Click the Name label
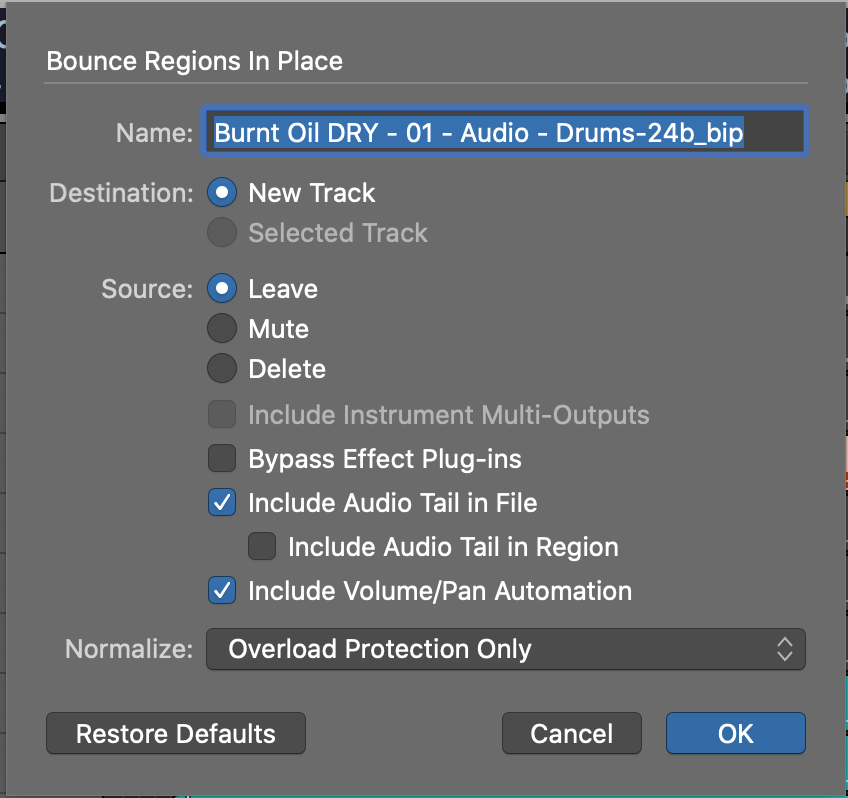The image size is (848, 798). [153, 133]
